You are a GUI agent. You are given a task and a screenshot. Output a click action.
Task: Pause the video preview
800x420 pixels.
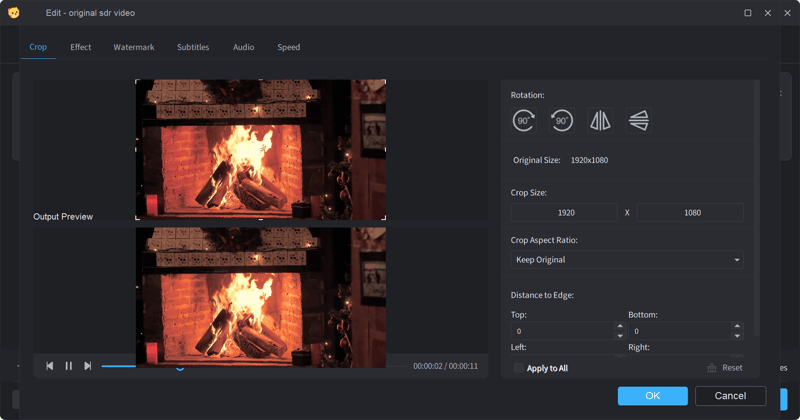(x=69, y=366)
